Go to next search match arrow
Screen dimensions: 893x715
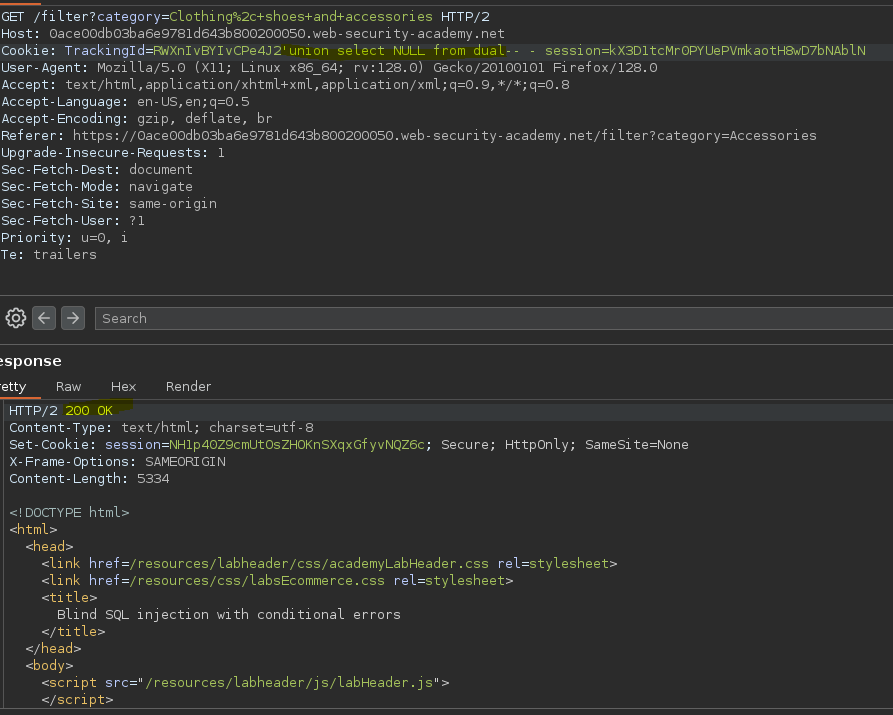click(73, 318)
